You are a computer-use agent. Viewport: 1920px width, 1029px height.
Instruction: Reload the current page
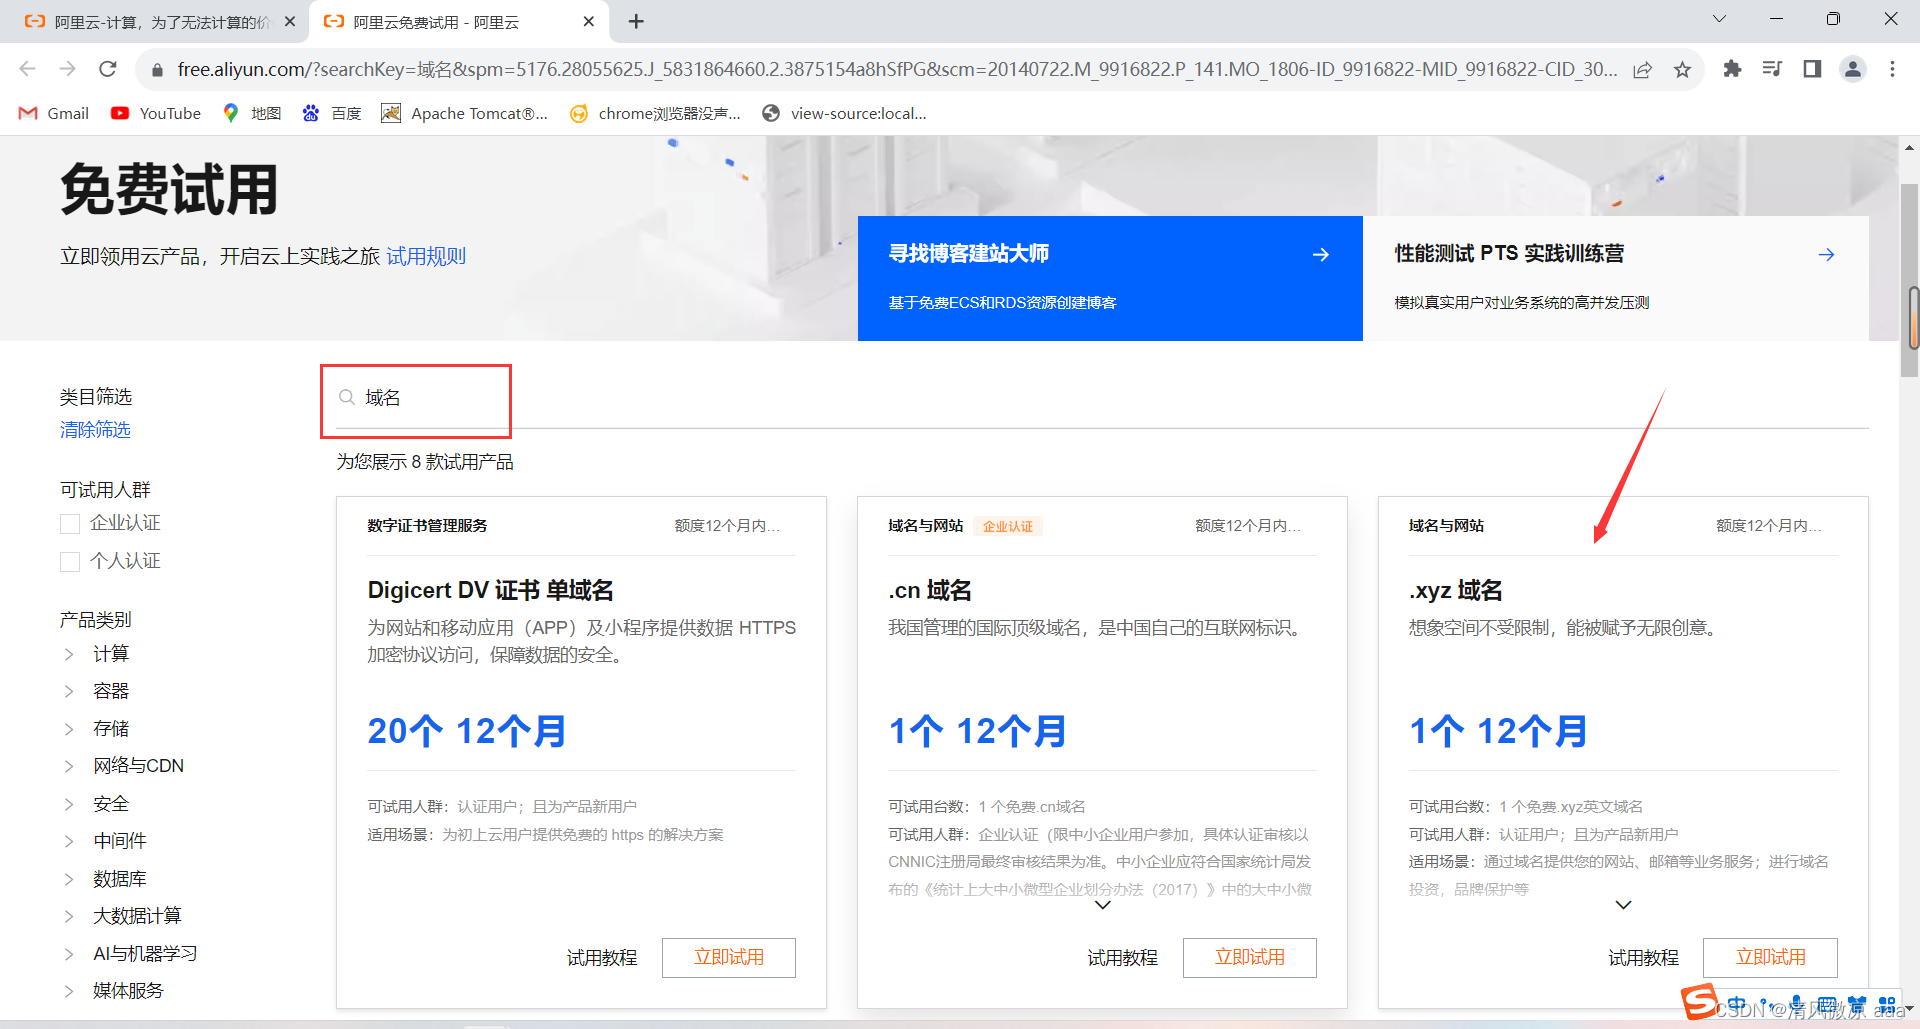coord(108,69)
